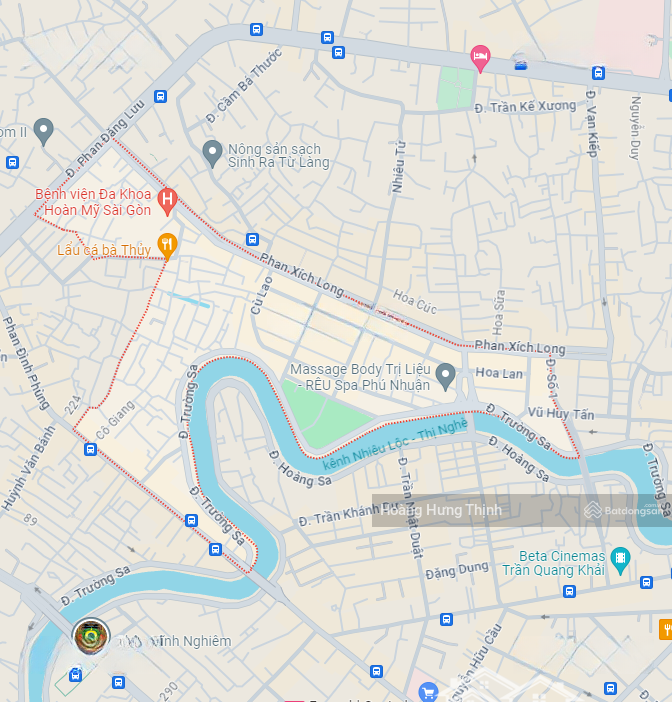Click the Lẩu cá bà Thủy restaurant pin
Image resolution: width=672 pixels, height=702 pixels.
click(x=167, y=246)
